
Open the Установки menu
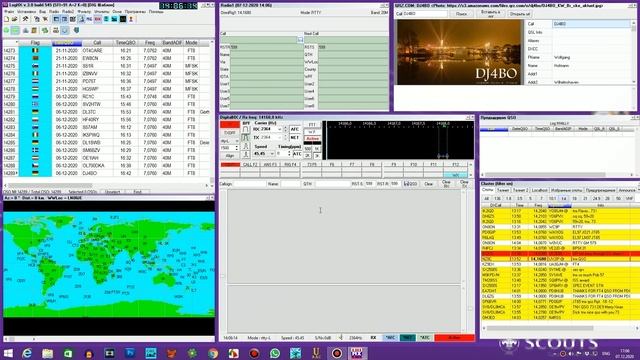tap(27, 12)
